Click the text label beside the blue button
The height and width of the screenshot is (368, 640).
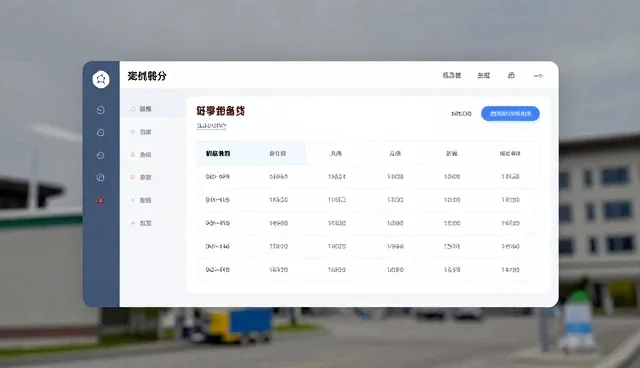click(461, 113)
